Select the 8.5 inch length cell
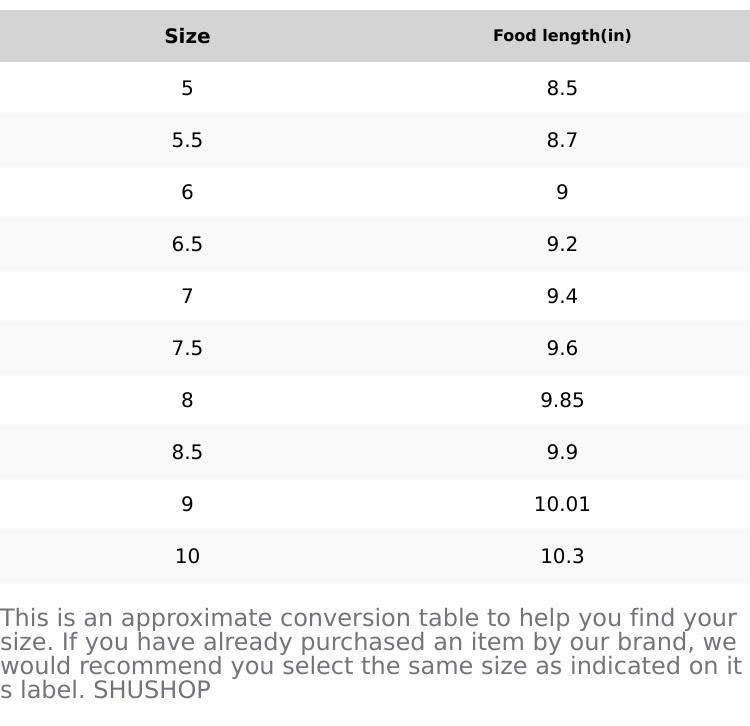The width and height of the screenshot is (750, 726). pos(562,88)
